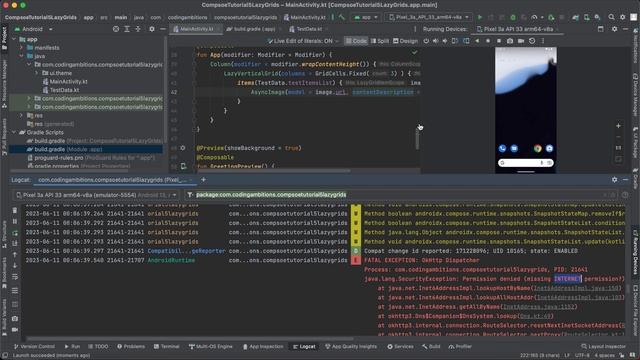Take an emulator screenshot with the camera icon
This screenshot has width=640, height=360.
(x=510, y=41)
